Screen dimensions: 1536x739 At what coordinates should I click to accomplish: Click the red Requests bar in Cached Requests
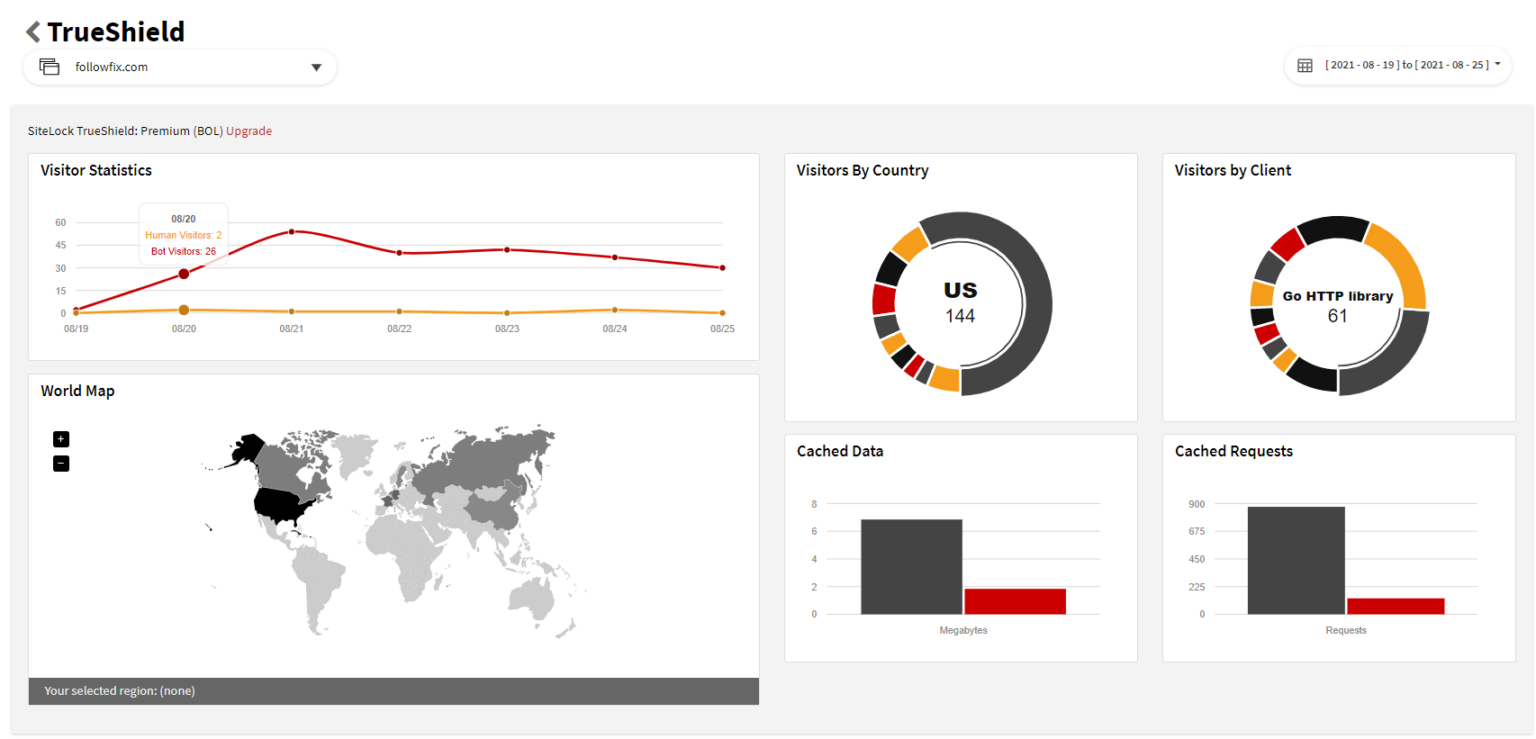point(1398,604)
